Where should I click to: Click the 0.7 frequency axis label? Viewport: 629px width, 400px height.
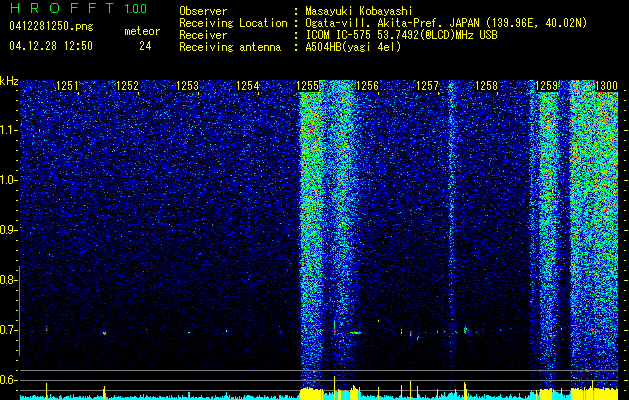[x=8, y=330]
